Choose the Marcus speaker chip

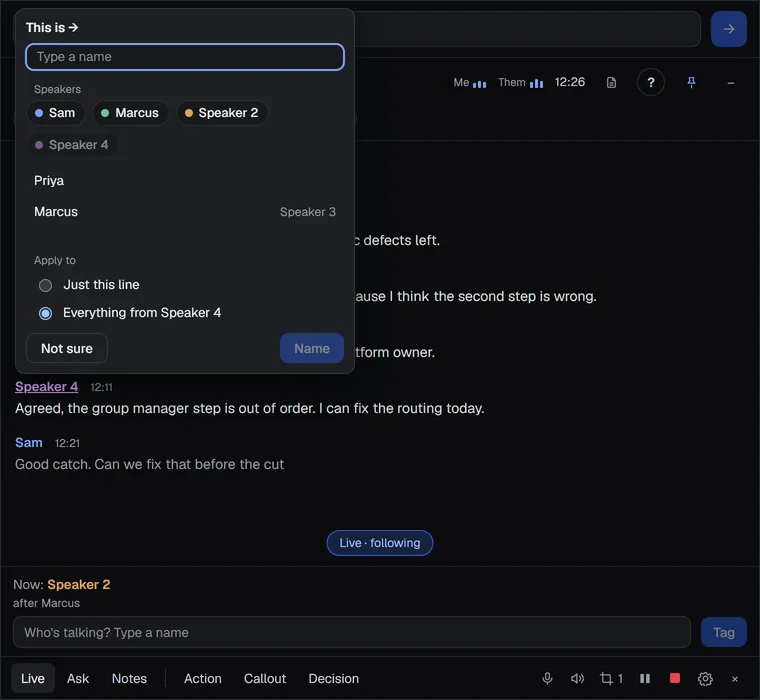pyautogui.click(x=130, y=113)
